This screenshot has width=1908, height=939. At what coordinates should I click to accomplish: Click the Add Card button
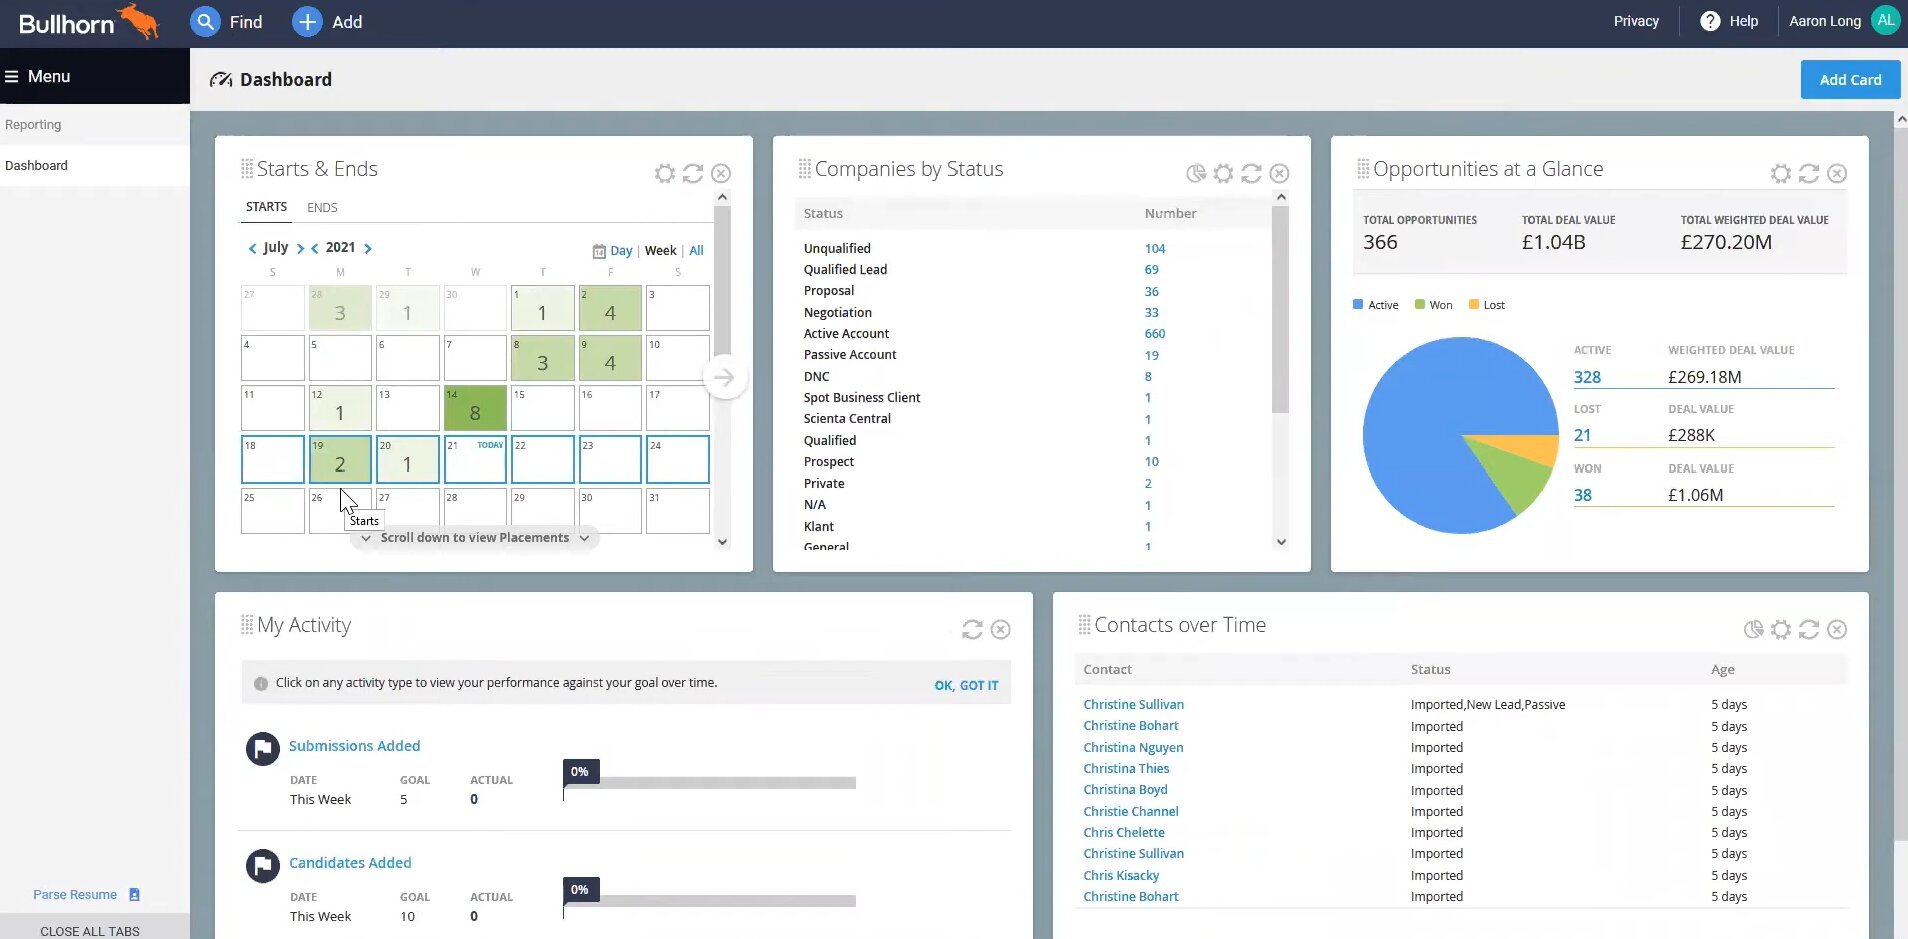point(1850,80)
